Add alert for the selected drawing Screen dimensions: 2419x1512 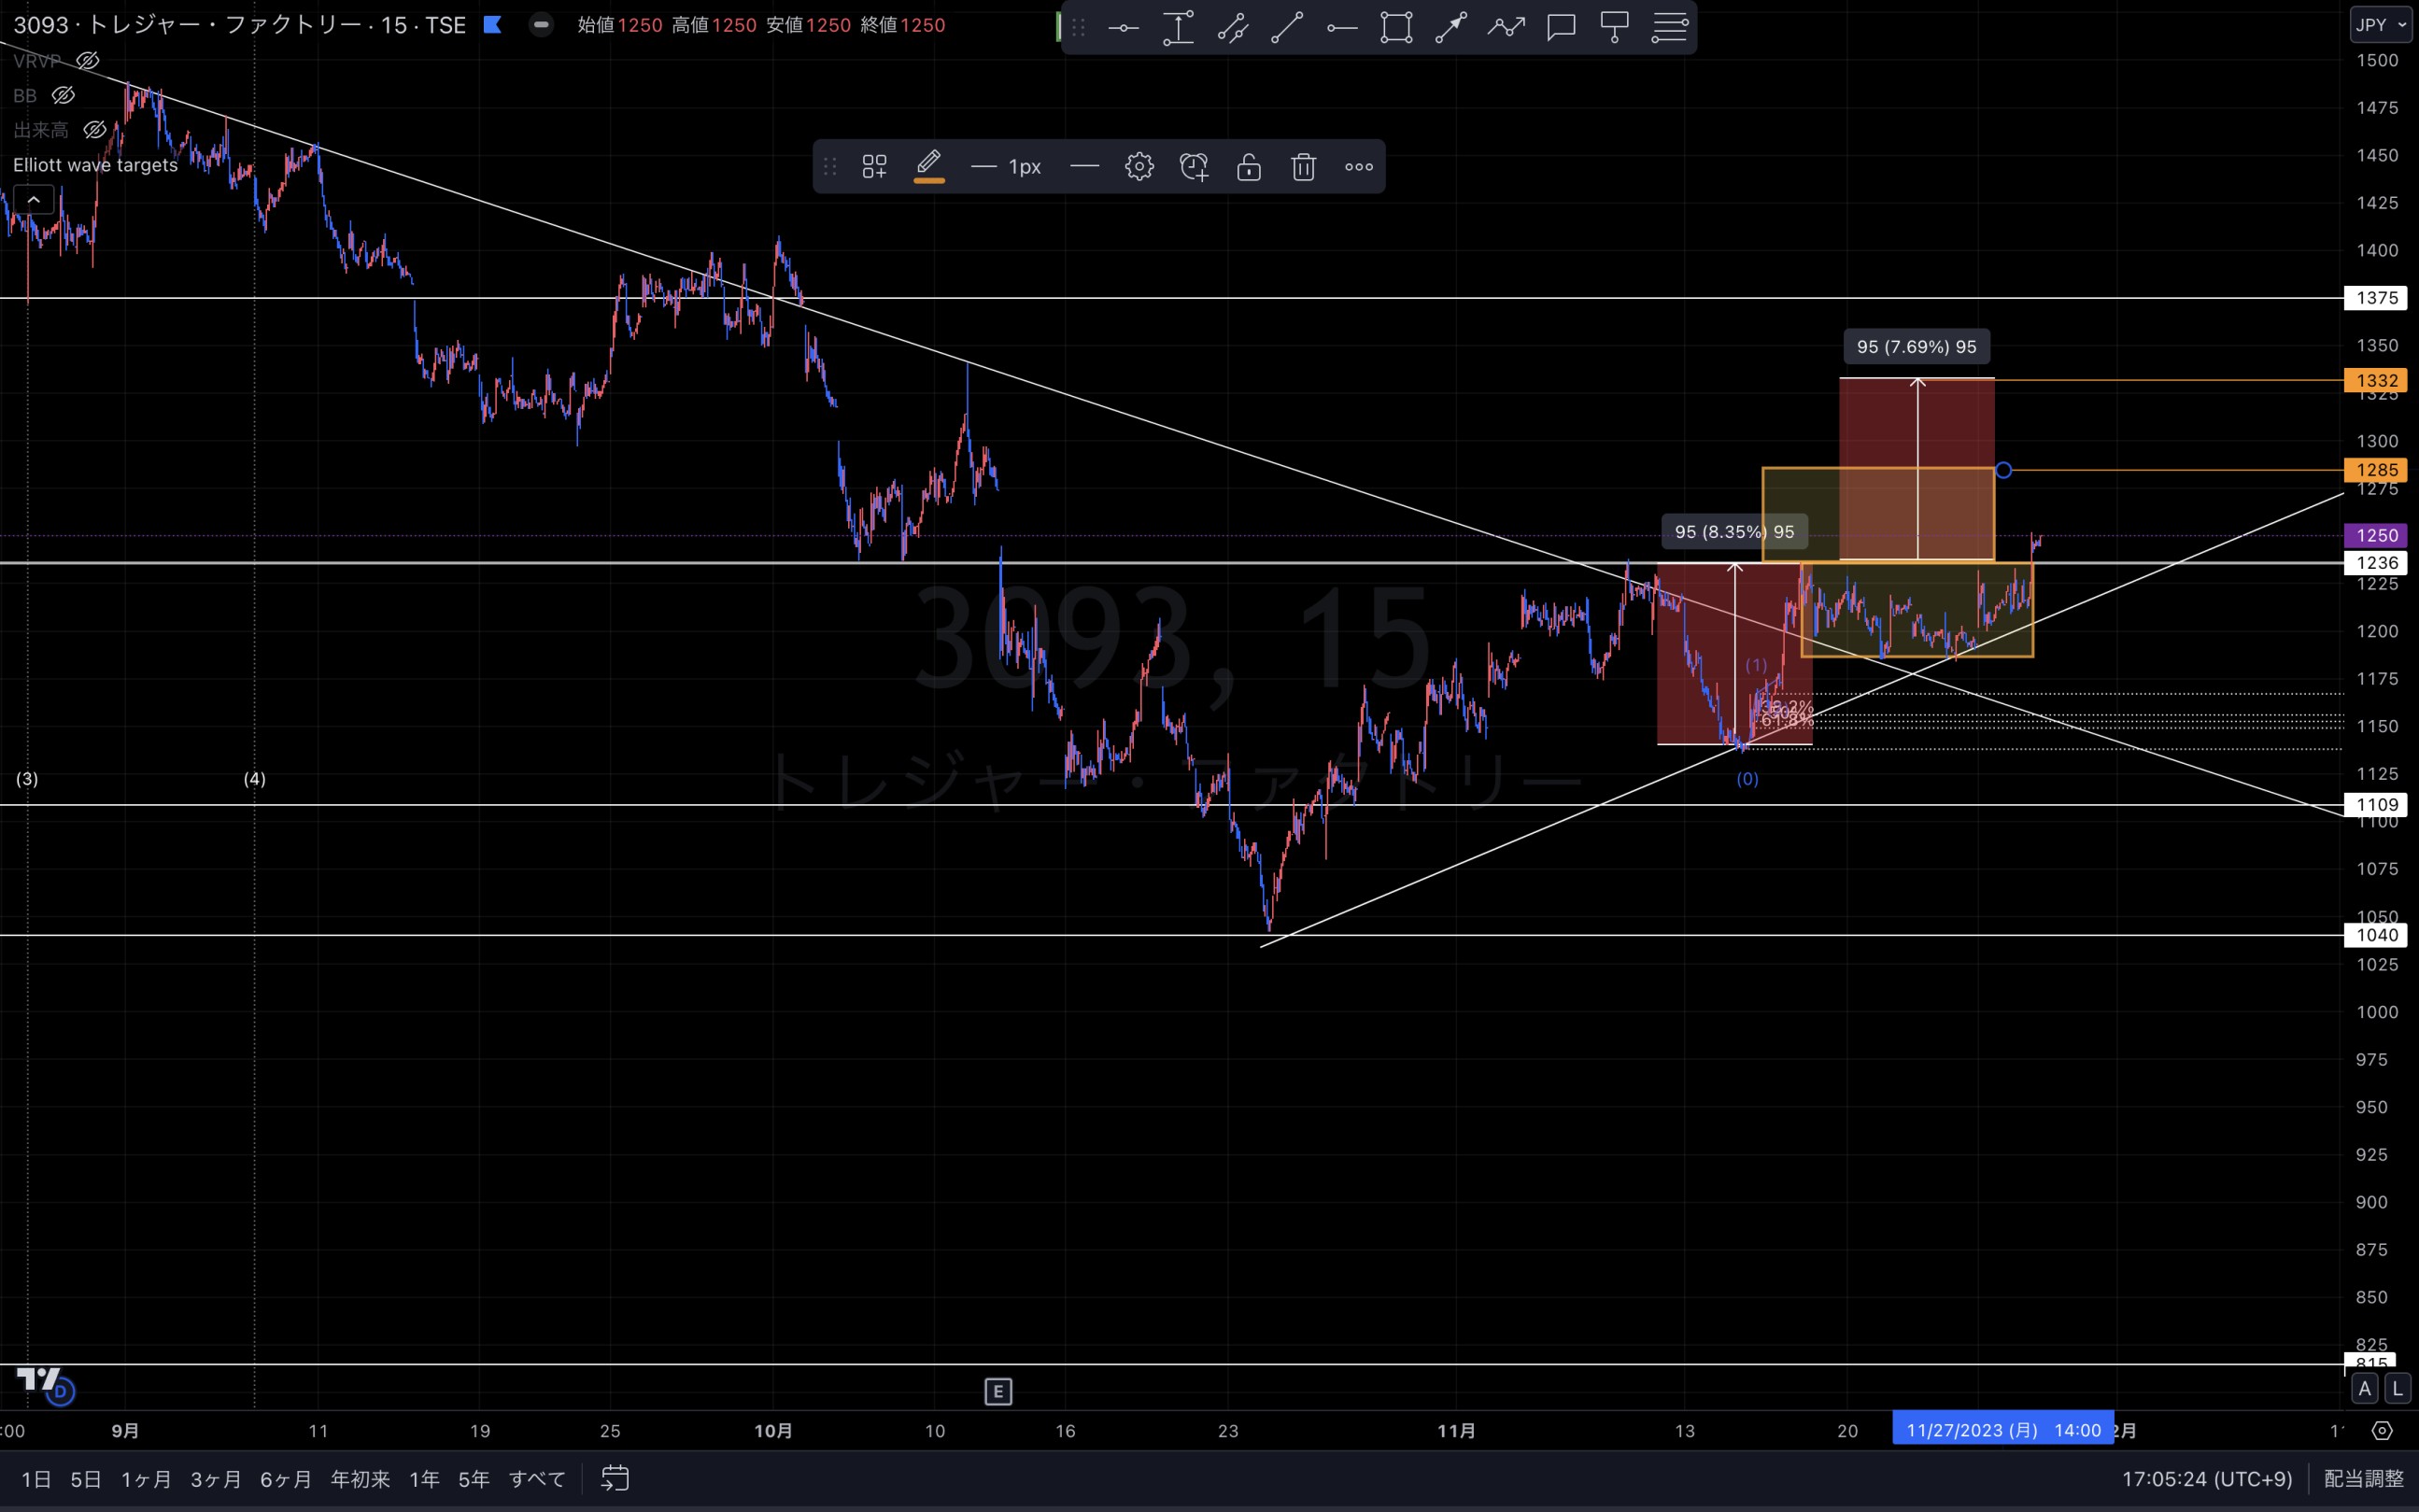(1194, 166)
